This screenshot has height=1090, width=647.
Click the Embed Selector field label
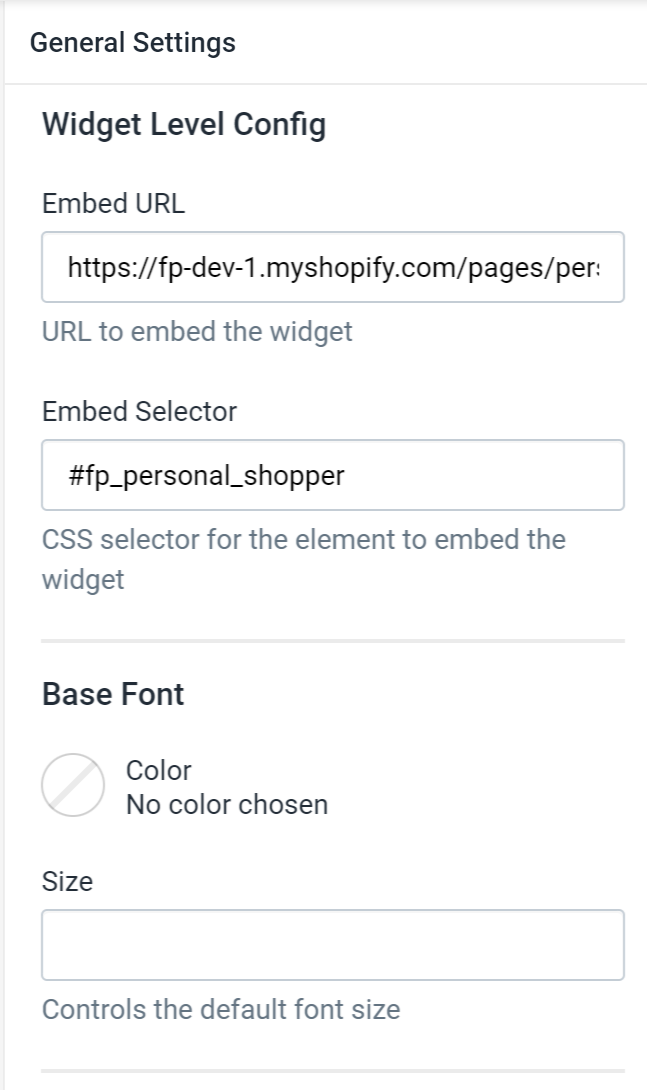click(x=139, y=412)
